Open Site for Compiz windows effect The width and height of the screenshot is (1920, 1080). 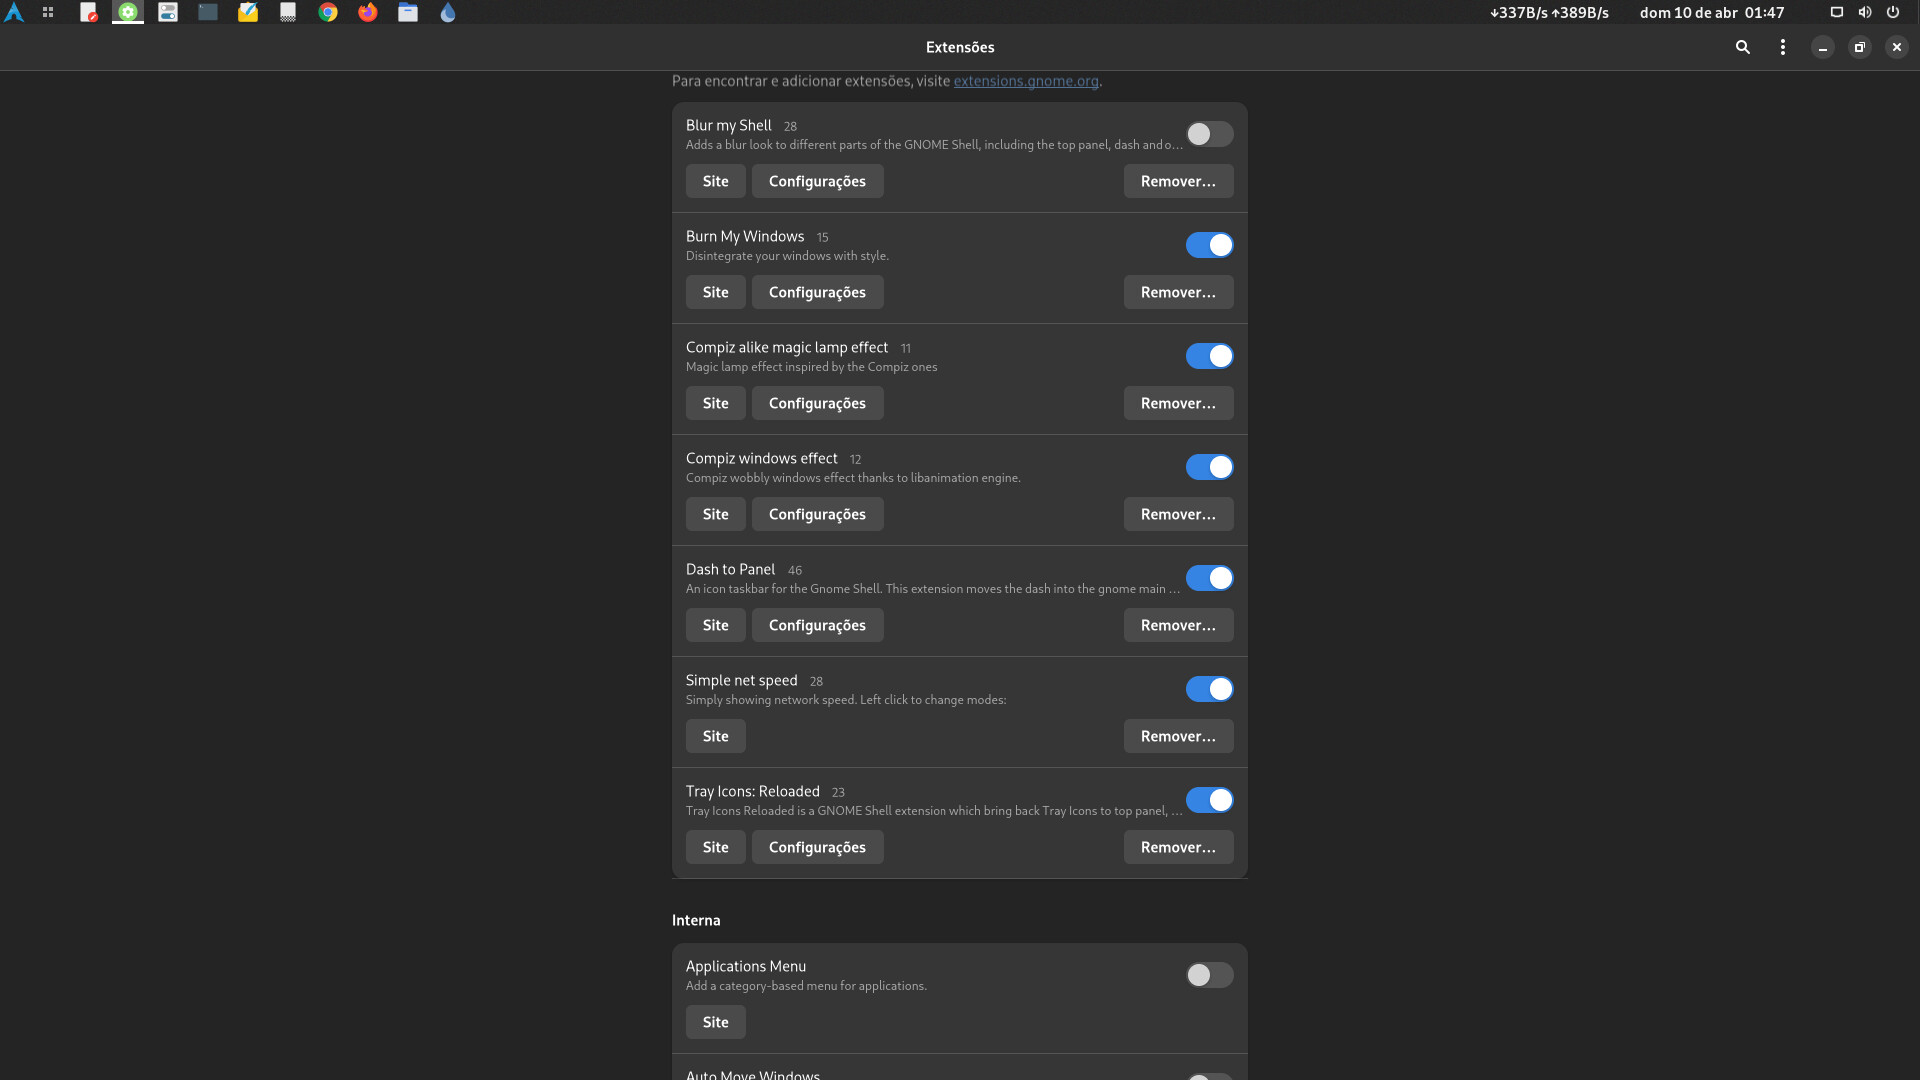[x=716, y=514]
